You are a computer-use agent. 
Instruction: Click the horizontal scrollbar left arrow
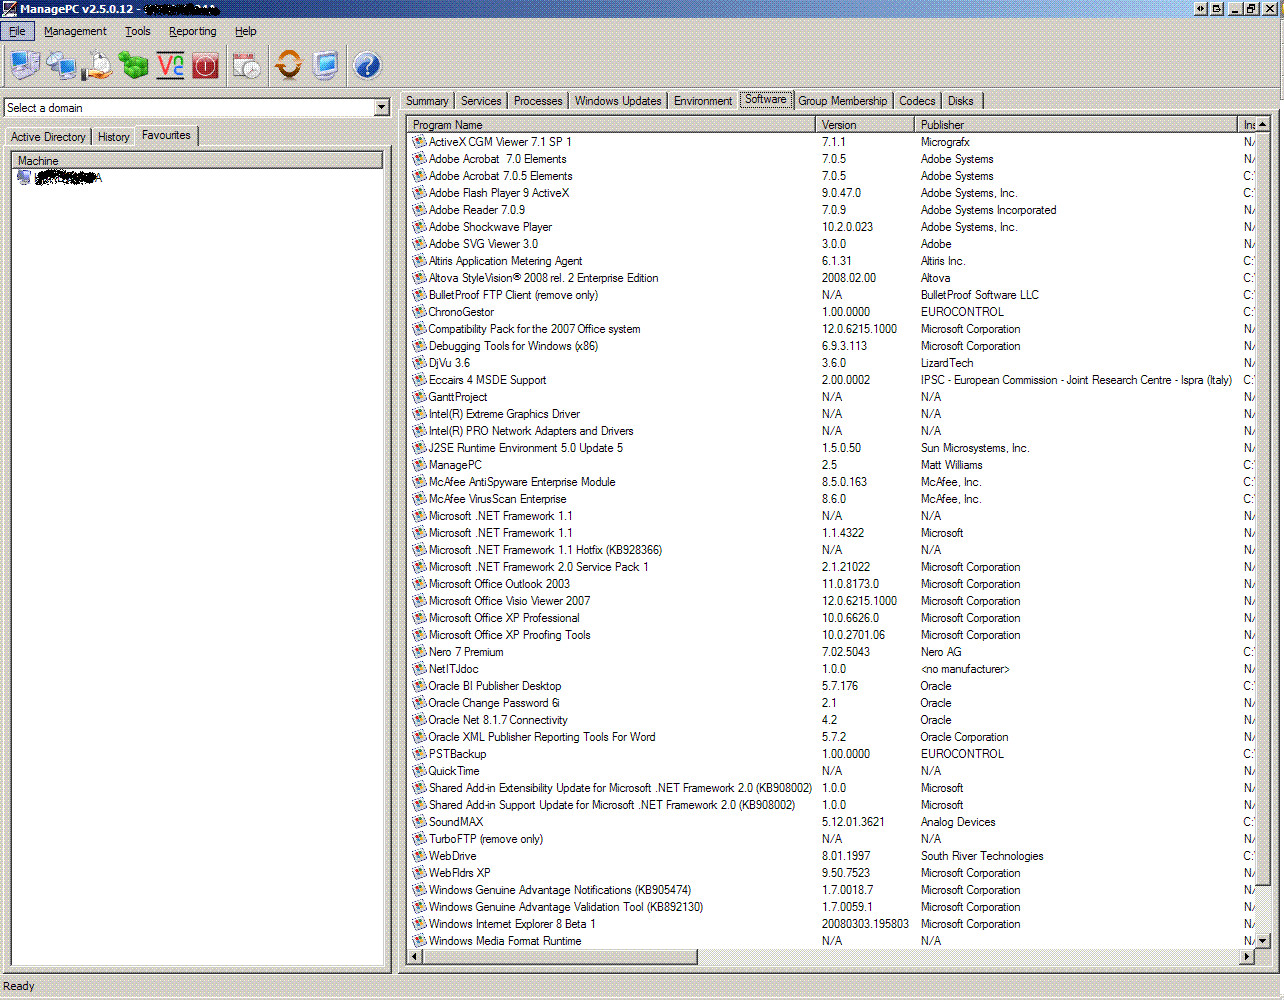tap(415, 957)
